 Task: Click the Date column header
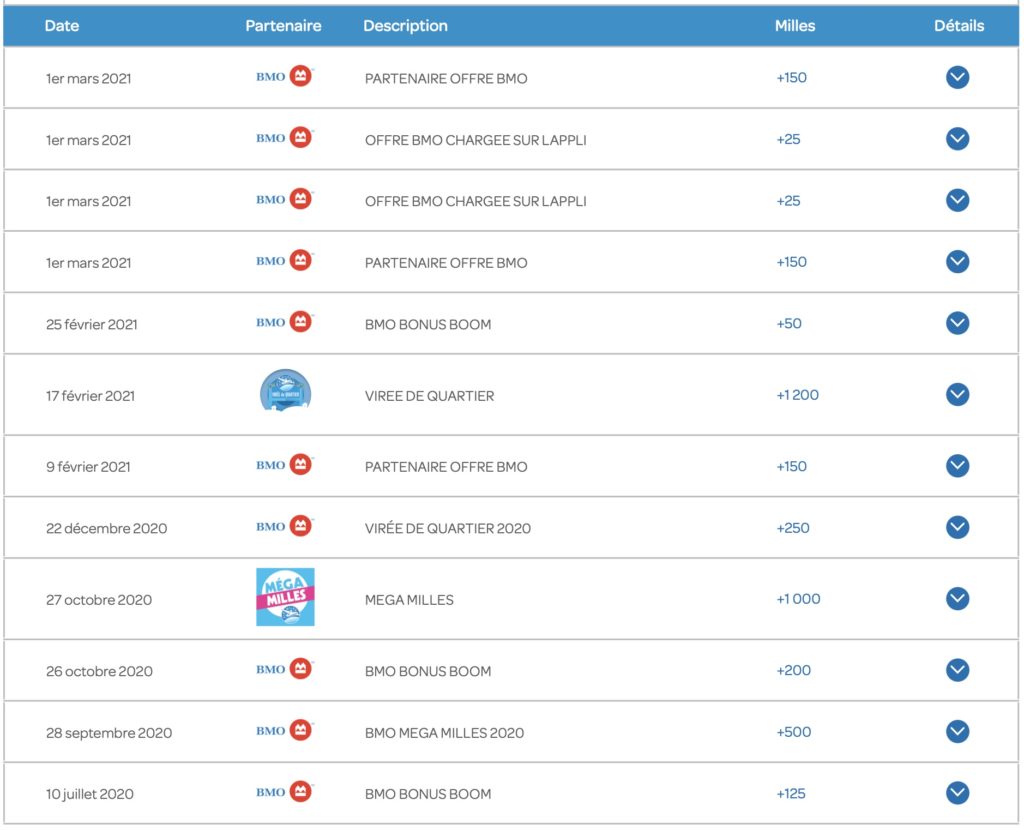[x=62, y=26]
